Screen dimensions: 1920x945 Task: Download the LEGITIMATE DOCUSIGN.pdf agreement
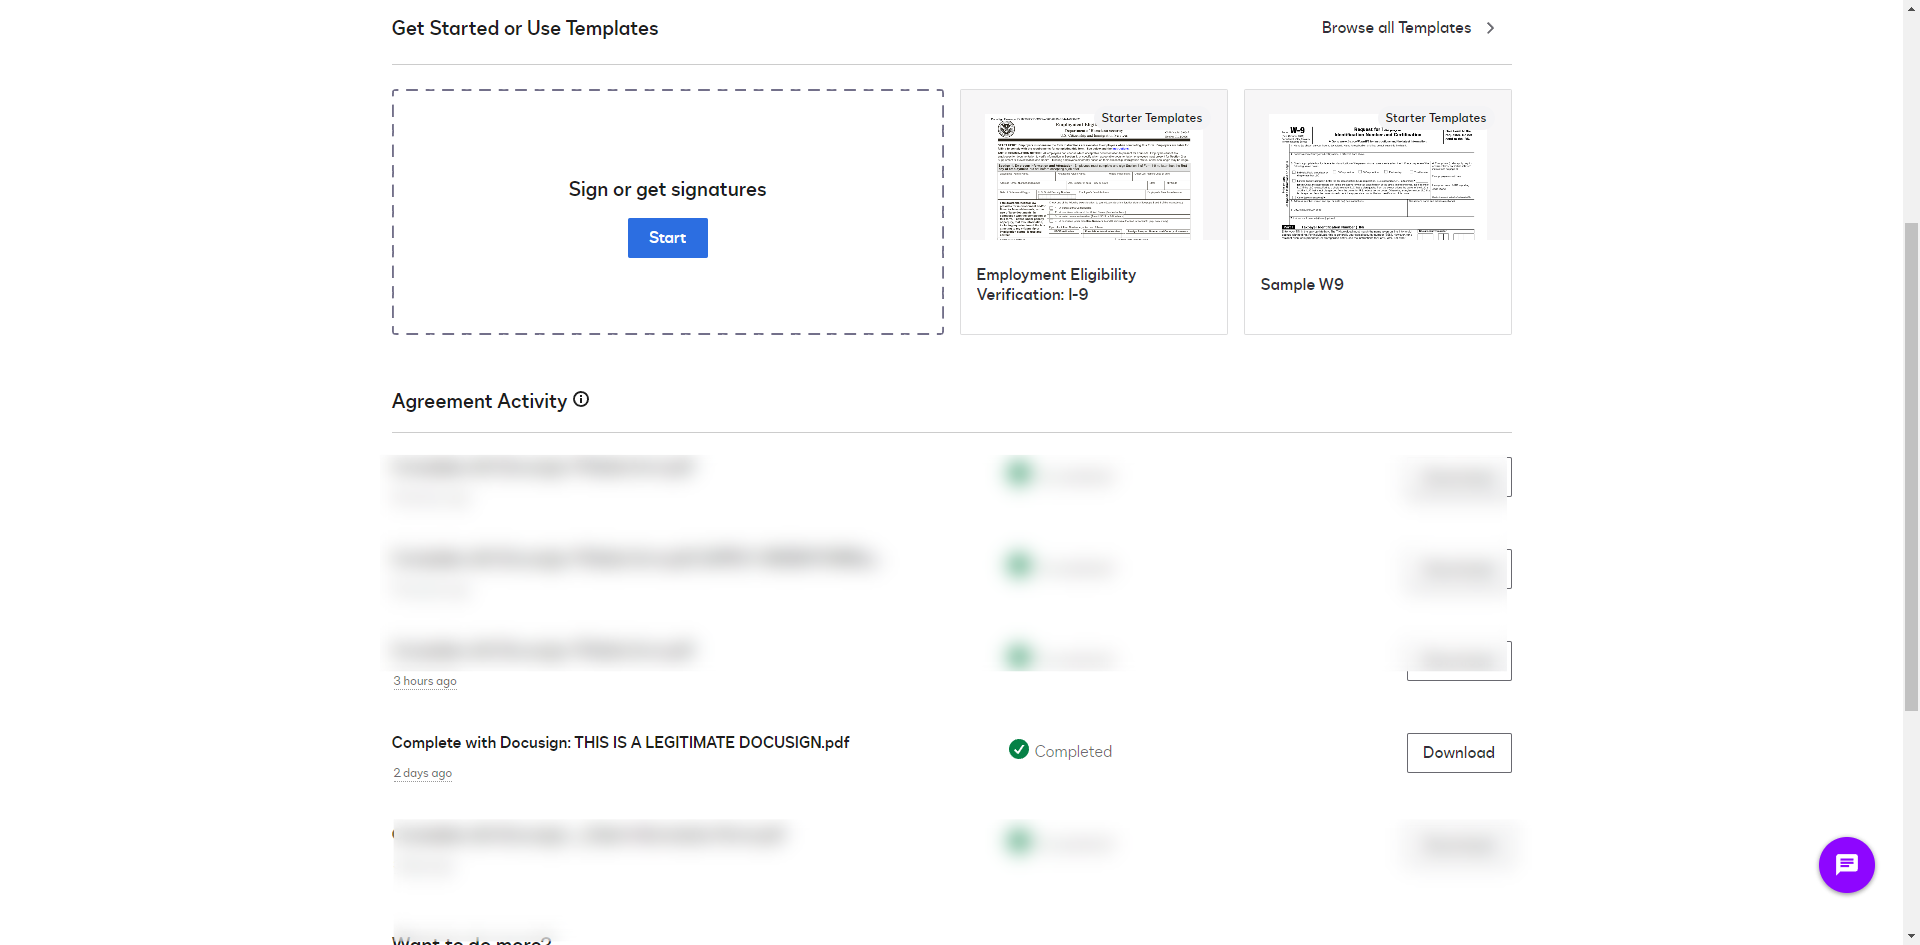point(1459,753)
